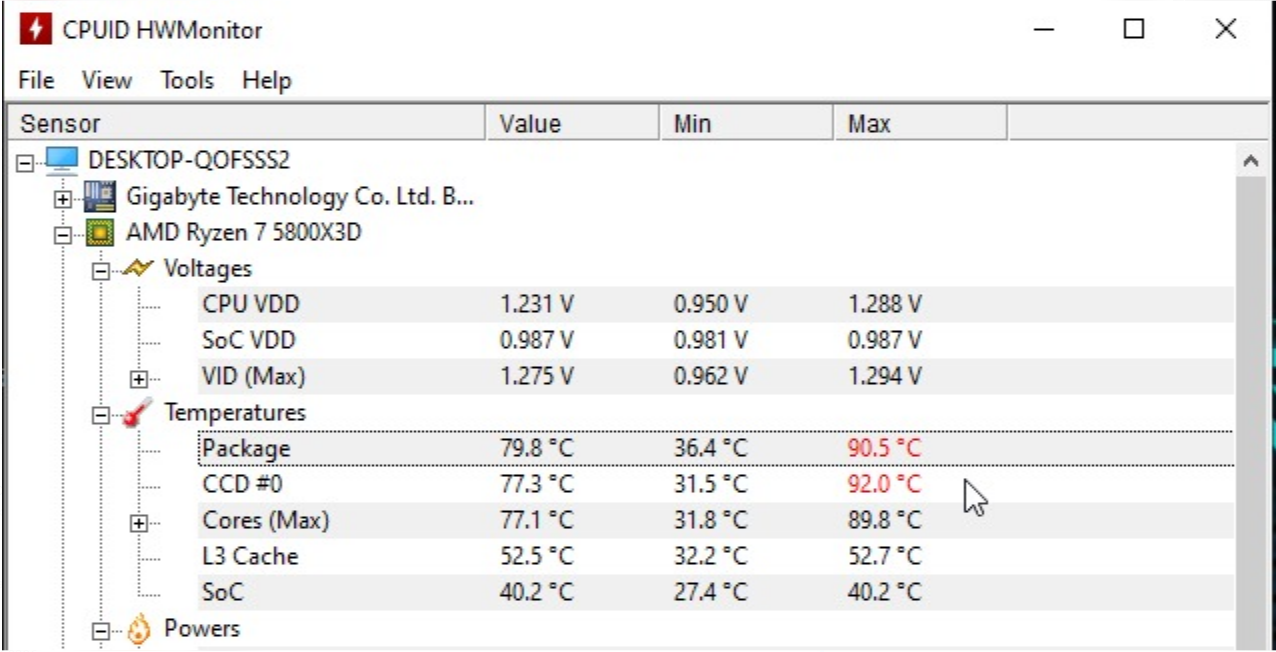
Task: Select the AMD Ryzen 7 5800X3D row
Action: pyautogui.click(x=243, y=233)
